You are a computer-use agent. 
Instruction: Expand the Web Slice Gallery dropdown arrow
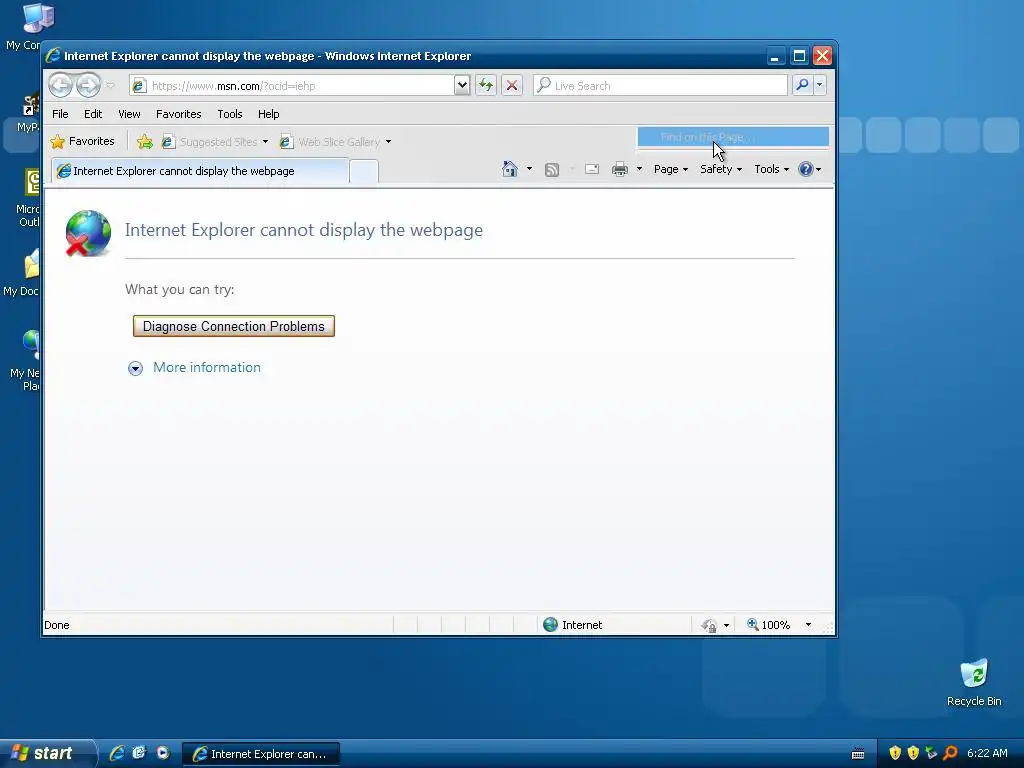(389, 142)
